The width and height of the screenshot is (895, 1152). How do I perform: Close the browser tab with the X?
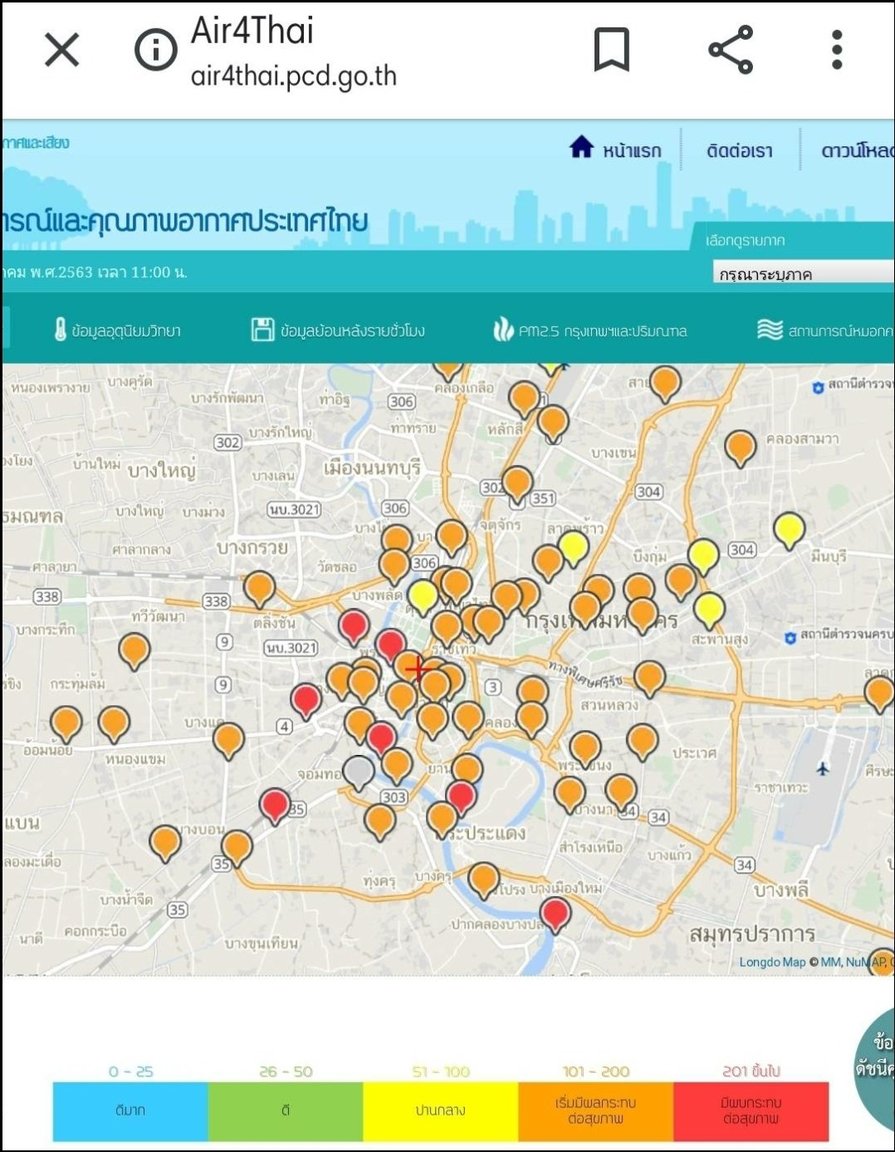pyautogui.click(x=62, y=50)
